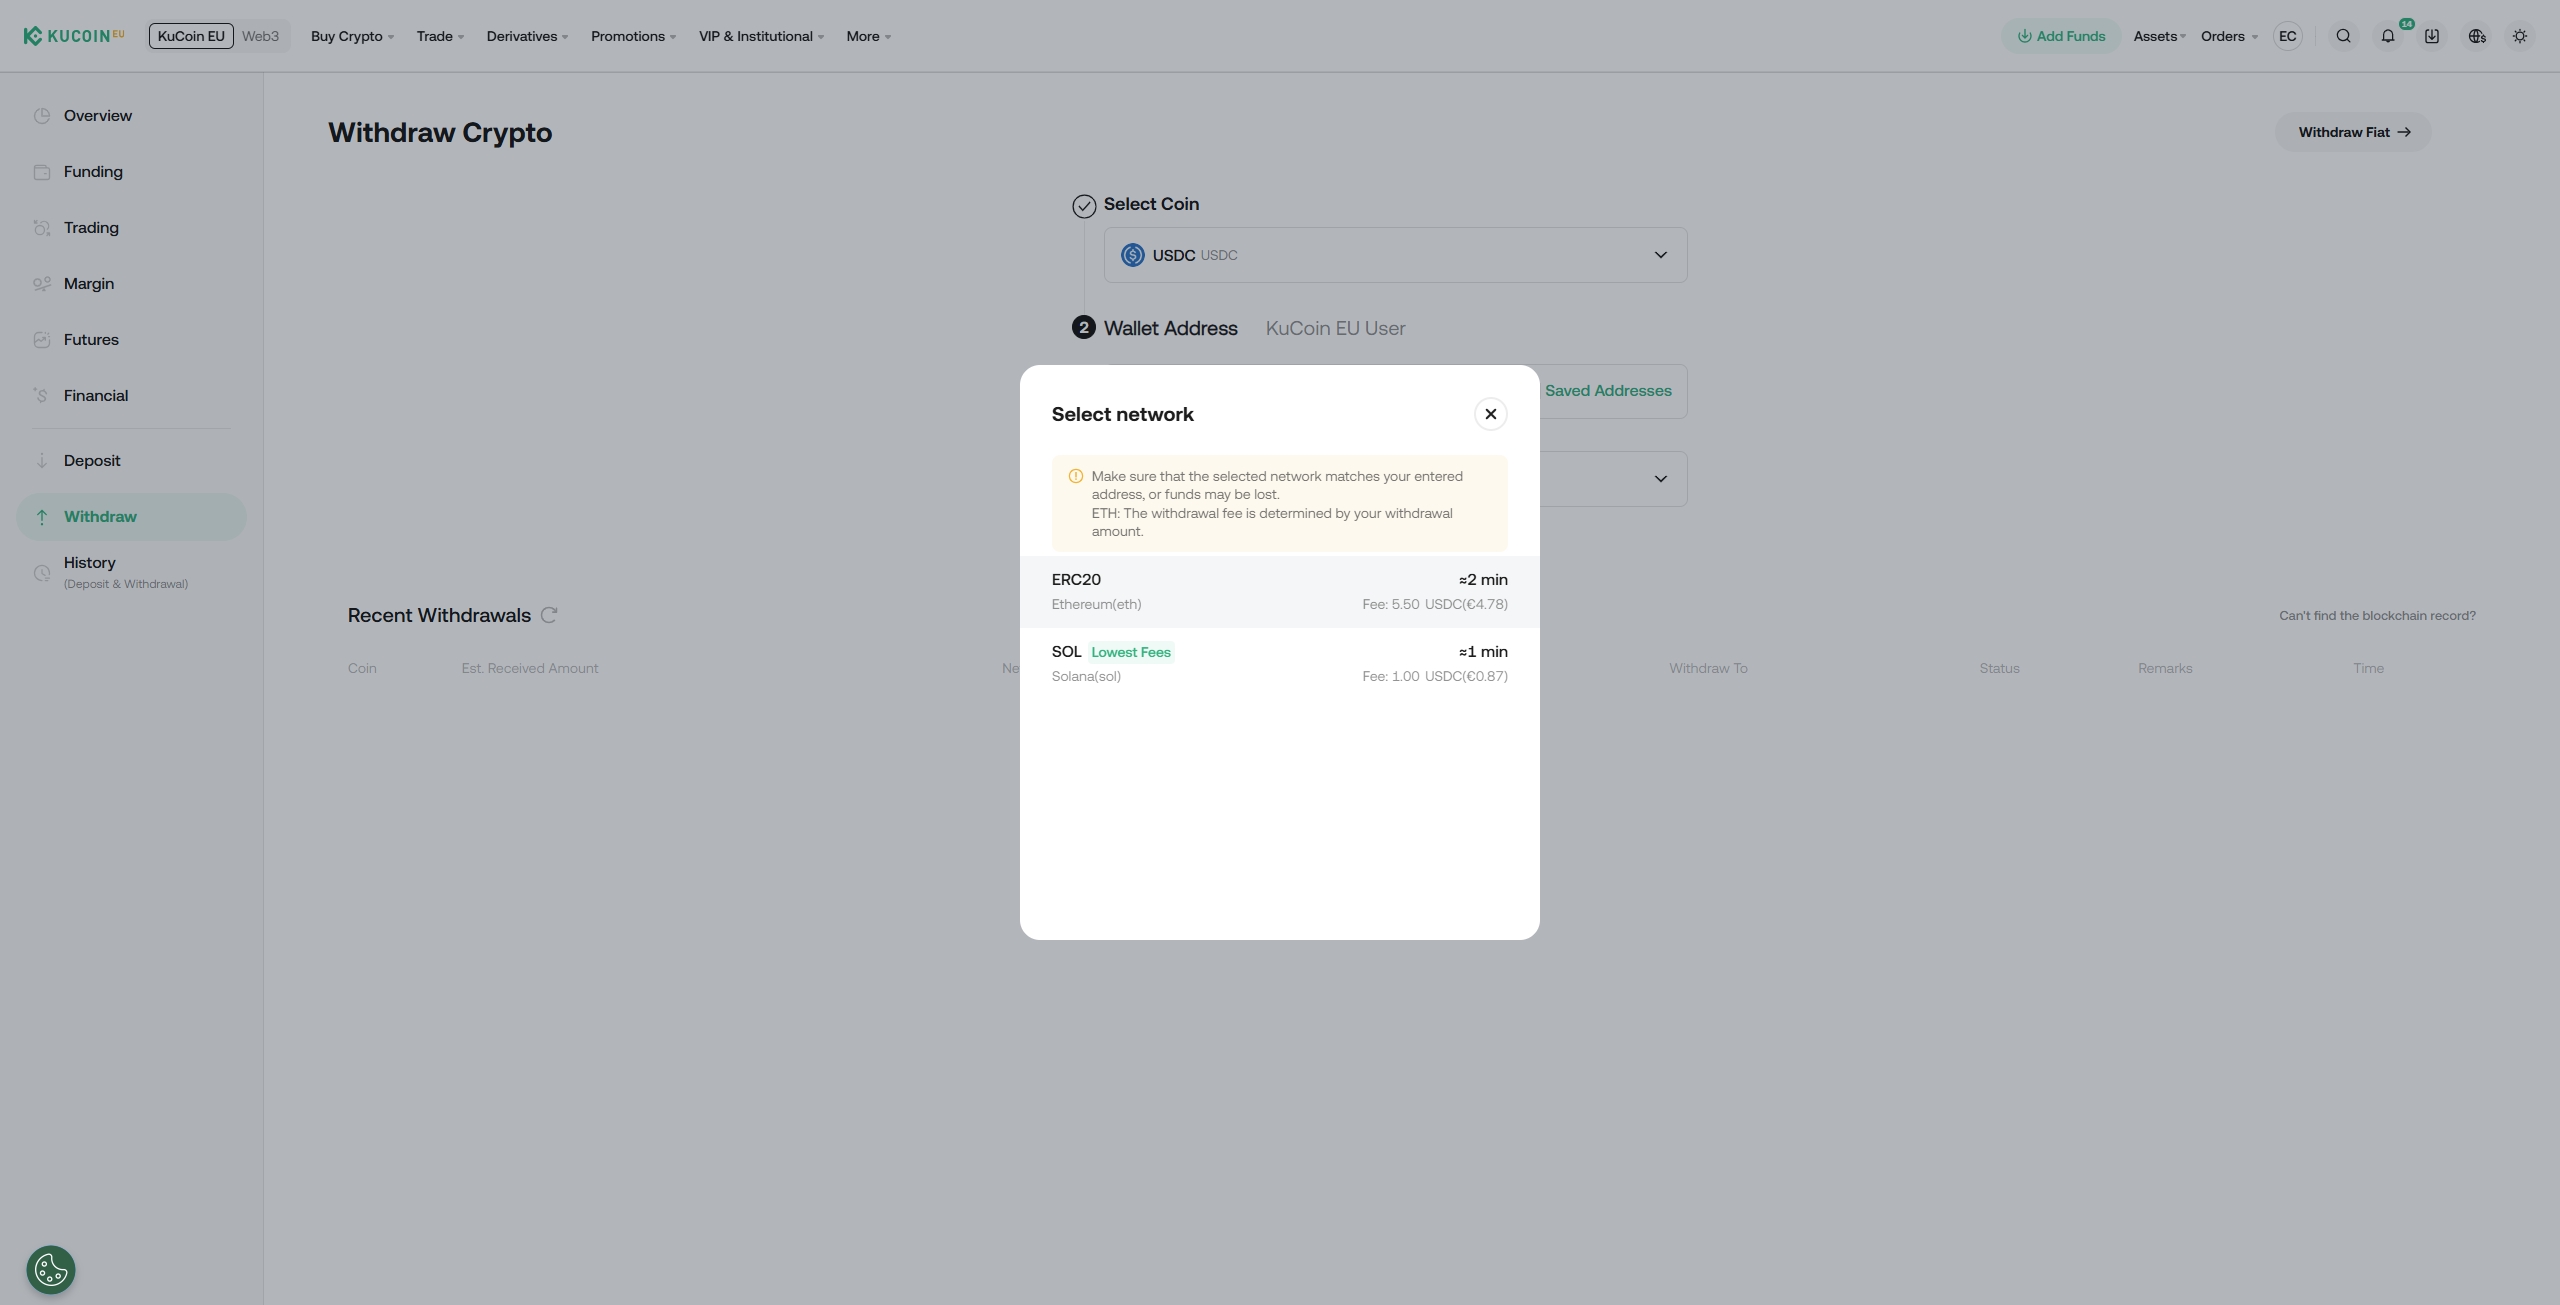Click the Withdraw arrow icon
This screenshot has height=1305, width=2560.
click(x=41, y=517)
